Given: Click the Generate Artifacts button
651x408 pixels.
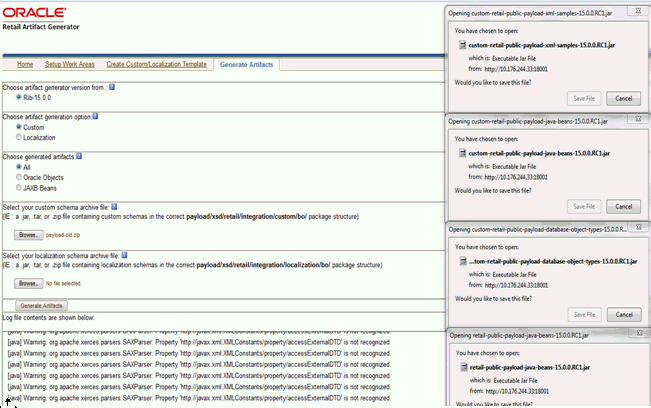Looking at the screenshot, I should click(x=41, y=306).
